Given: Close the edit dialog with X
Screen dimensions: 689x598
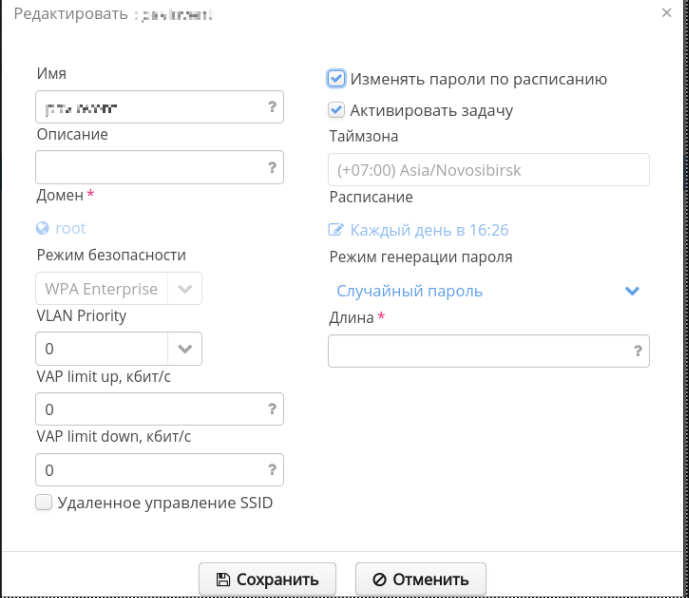Looking at the screenshot, I should click(x=667, y=13).
